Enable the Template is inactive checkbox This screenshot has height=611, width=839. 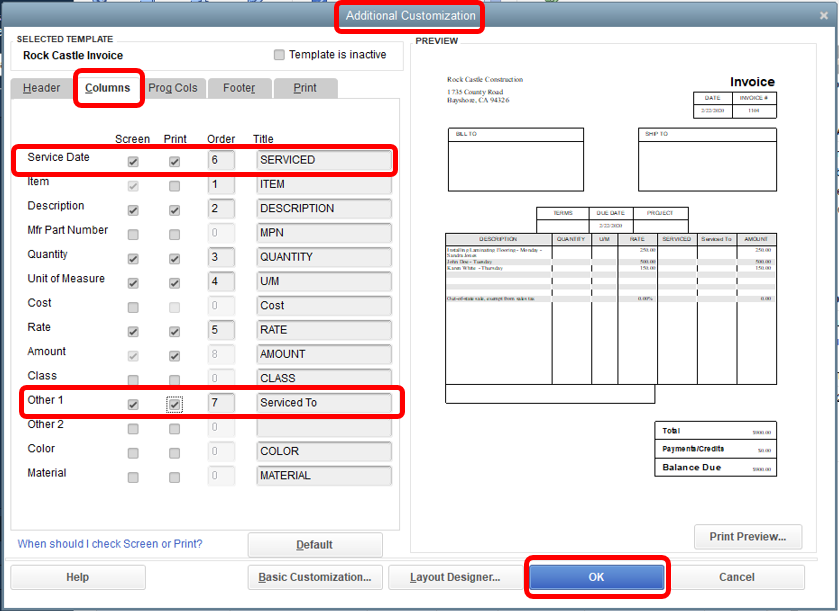coord(278,55)
